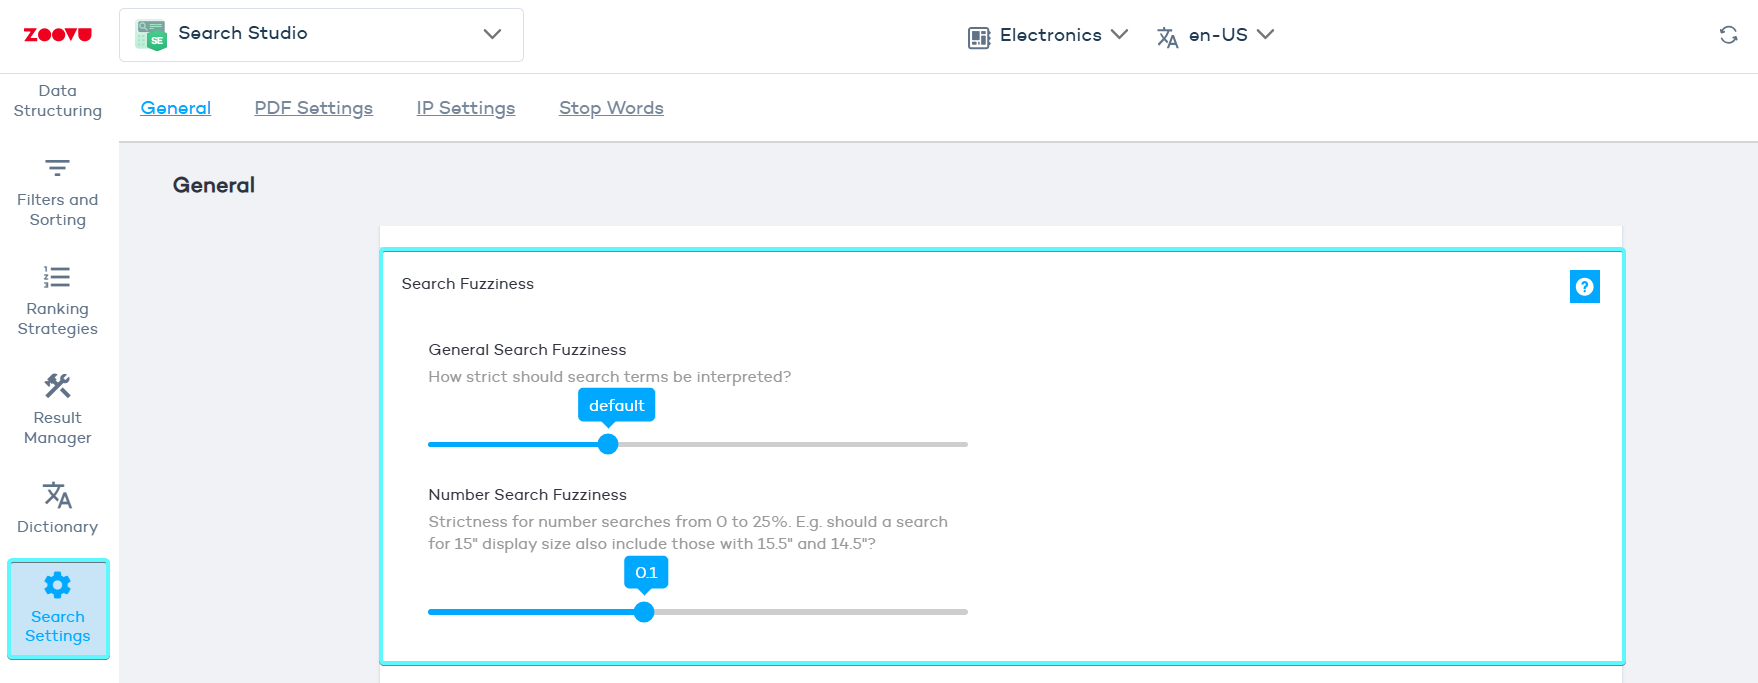Expand the en-US language dropdown
Screen dimensions: 1758x683
coord(1216,35)
